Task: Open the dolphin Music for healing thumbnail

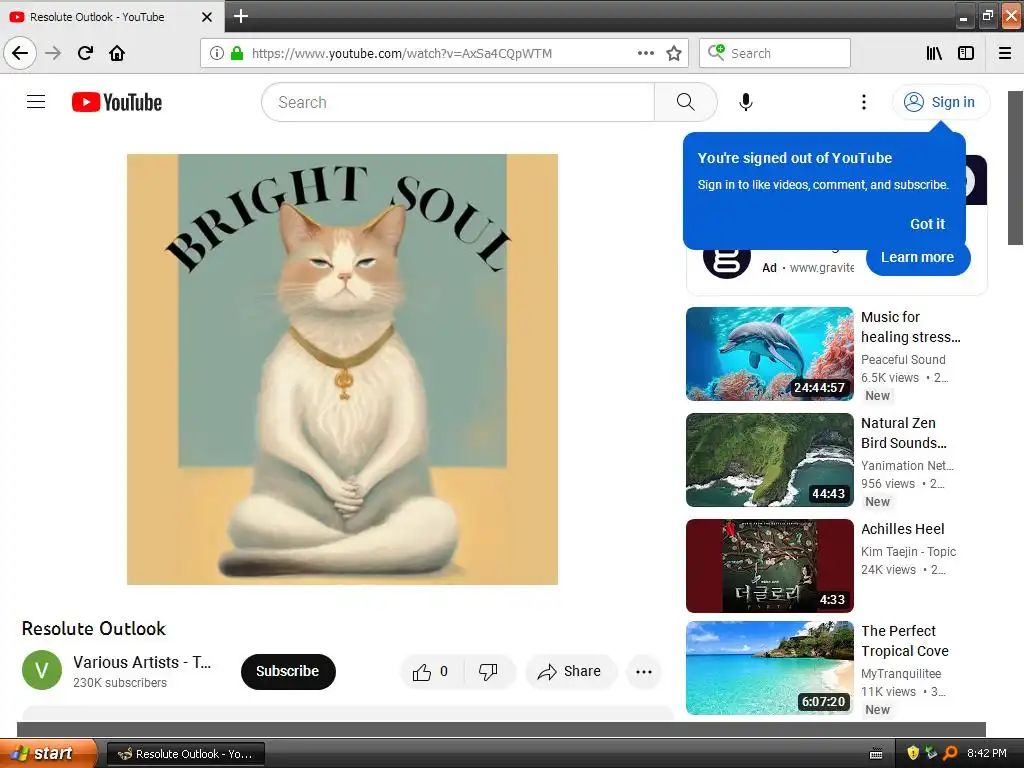Action: click(769, 353)
